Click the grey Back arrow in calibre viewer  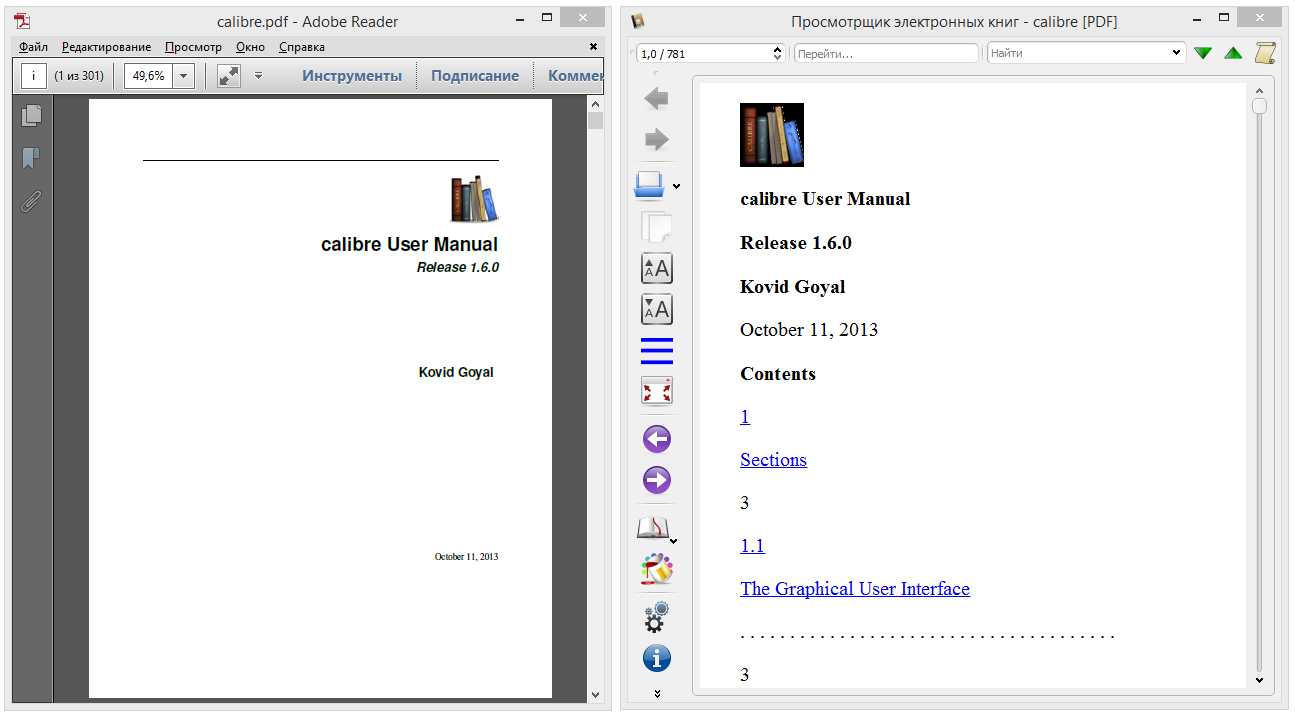656,98
